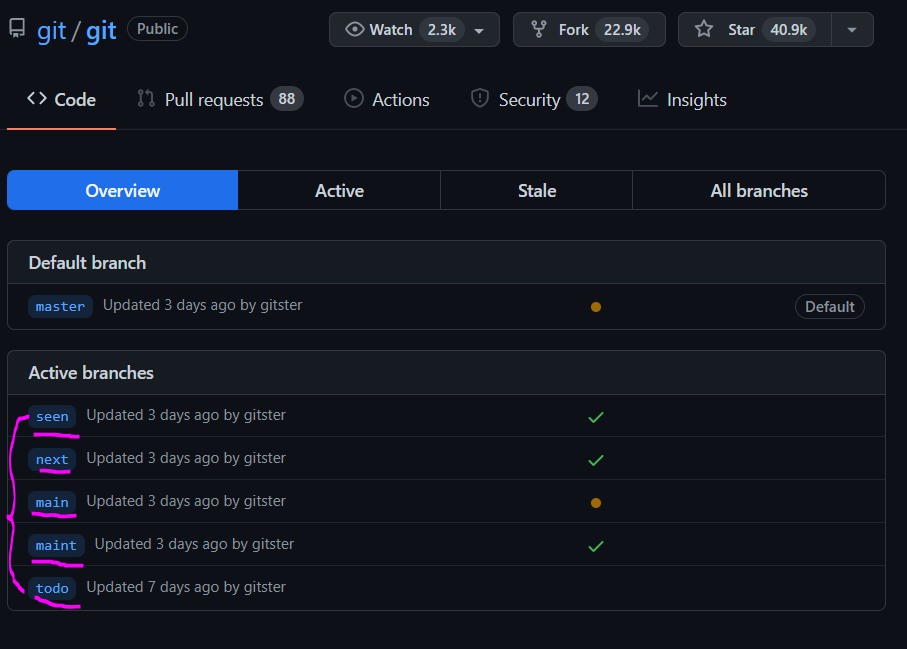The image size is (907, 649).
Task: Open the master branch
Action: tap(60, 307)
